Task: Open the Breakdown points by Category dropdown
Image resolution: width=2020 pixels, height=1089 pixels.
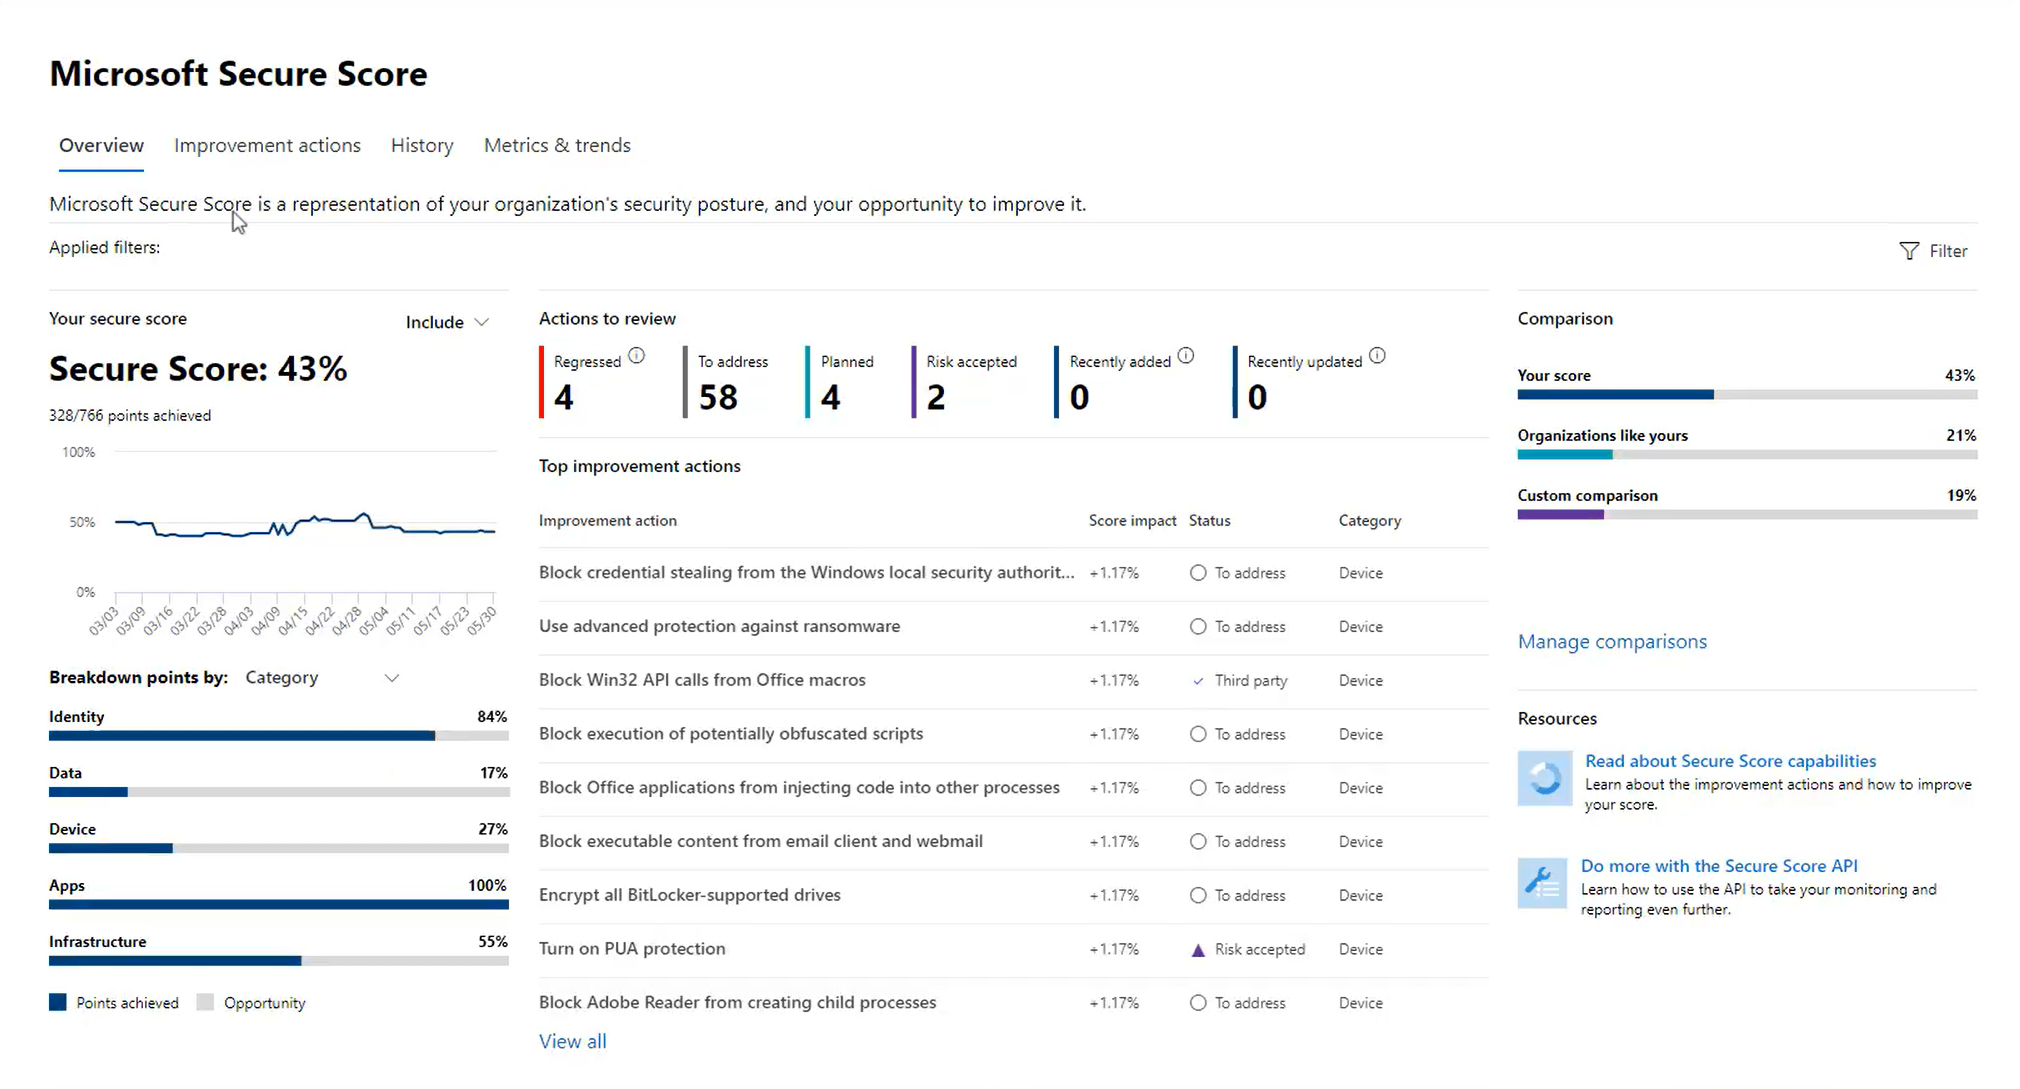Action: click(322, 678)
